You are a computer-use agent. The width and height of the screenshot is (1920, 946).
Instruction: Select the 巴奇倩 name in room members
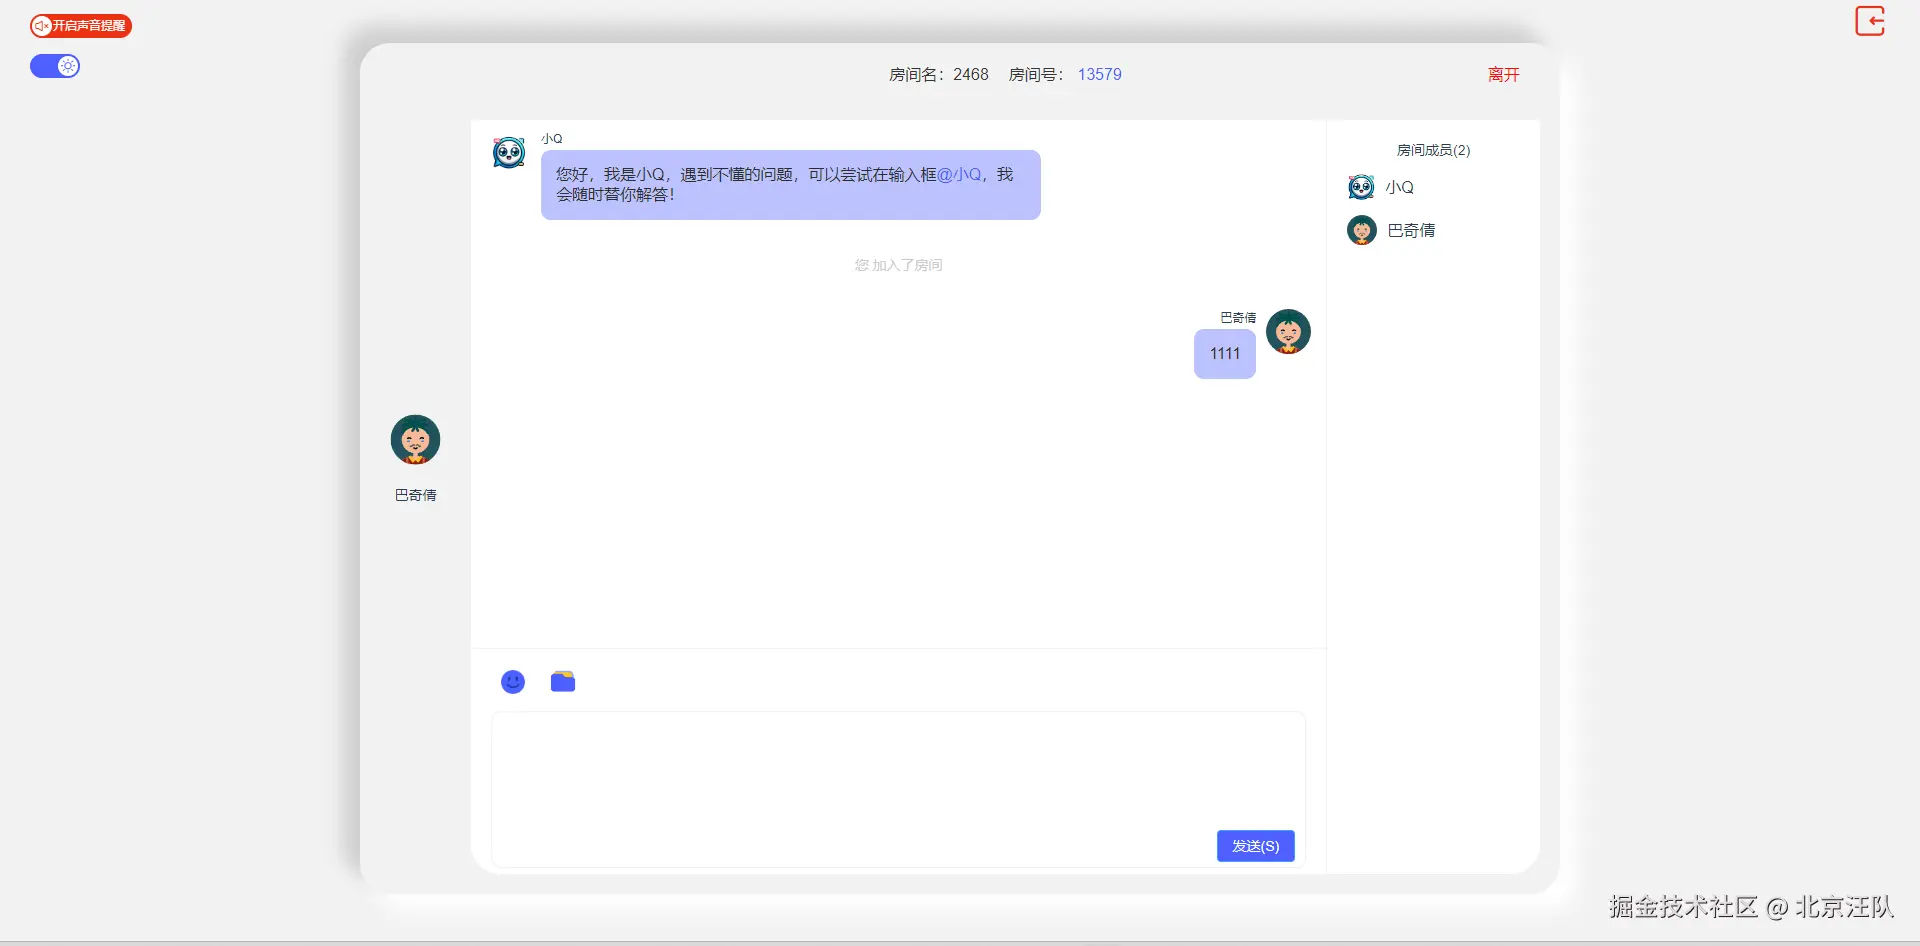tap(1411, 231)
